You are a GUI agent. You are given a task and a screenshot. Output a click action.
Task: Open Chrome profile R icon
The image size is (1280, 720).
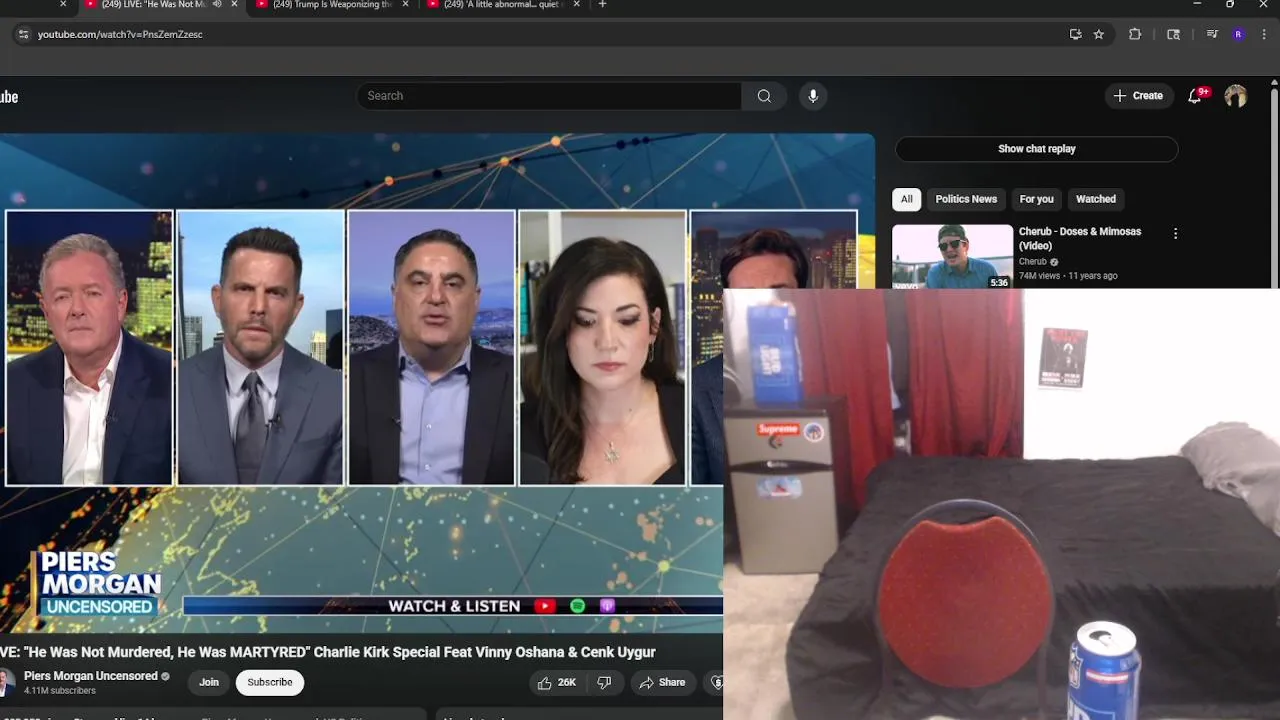pyautogui.click(x=1238, y=34)
